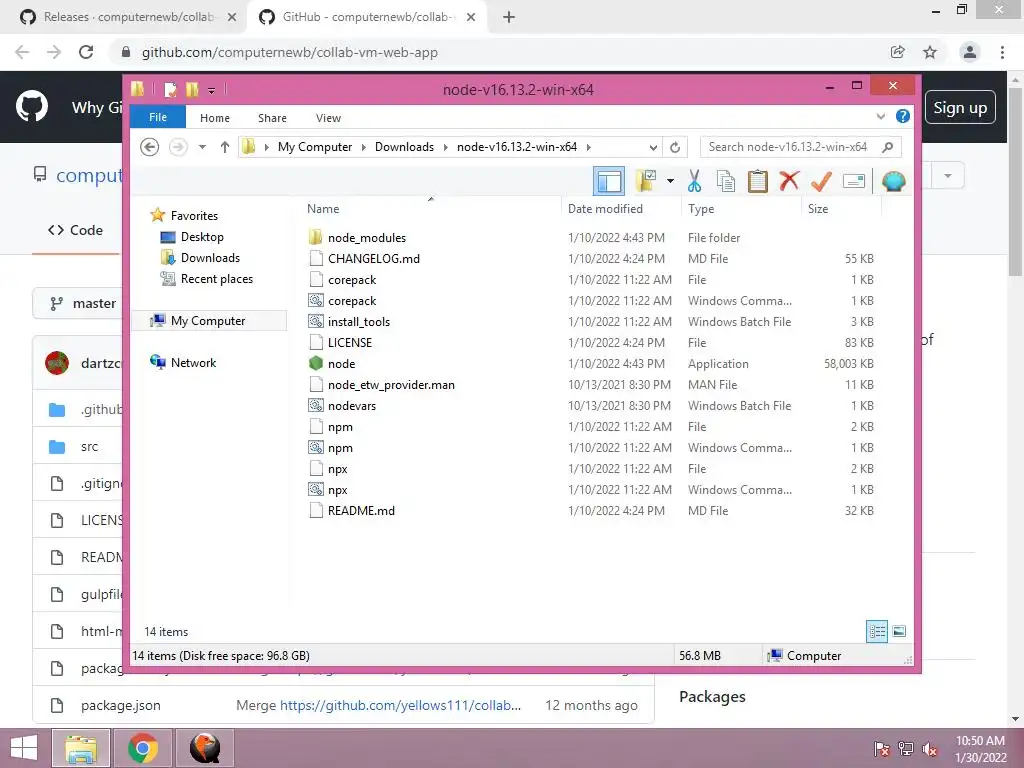Open a new Chrome tab

509,17
